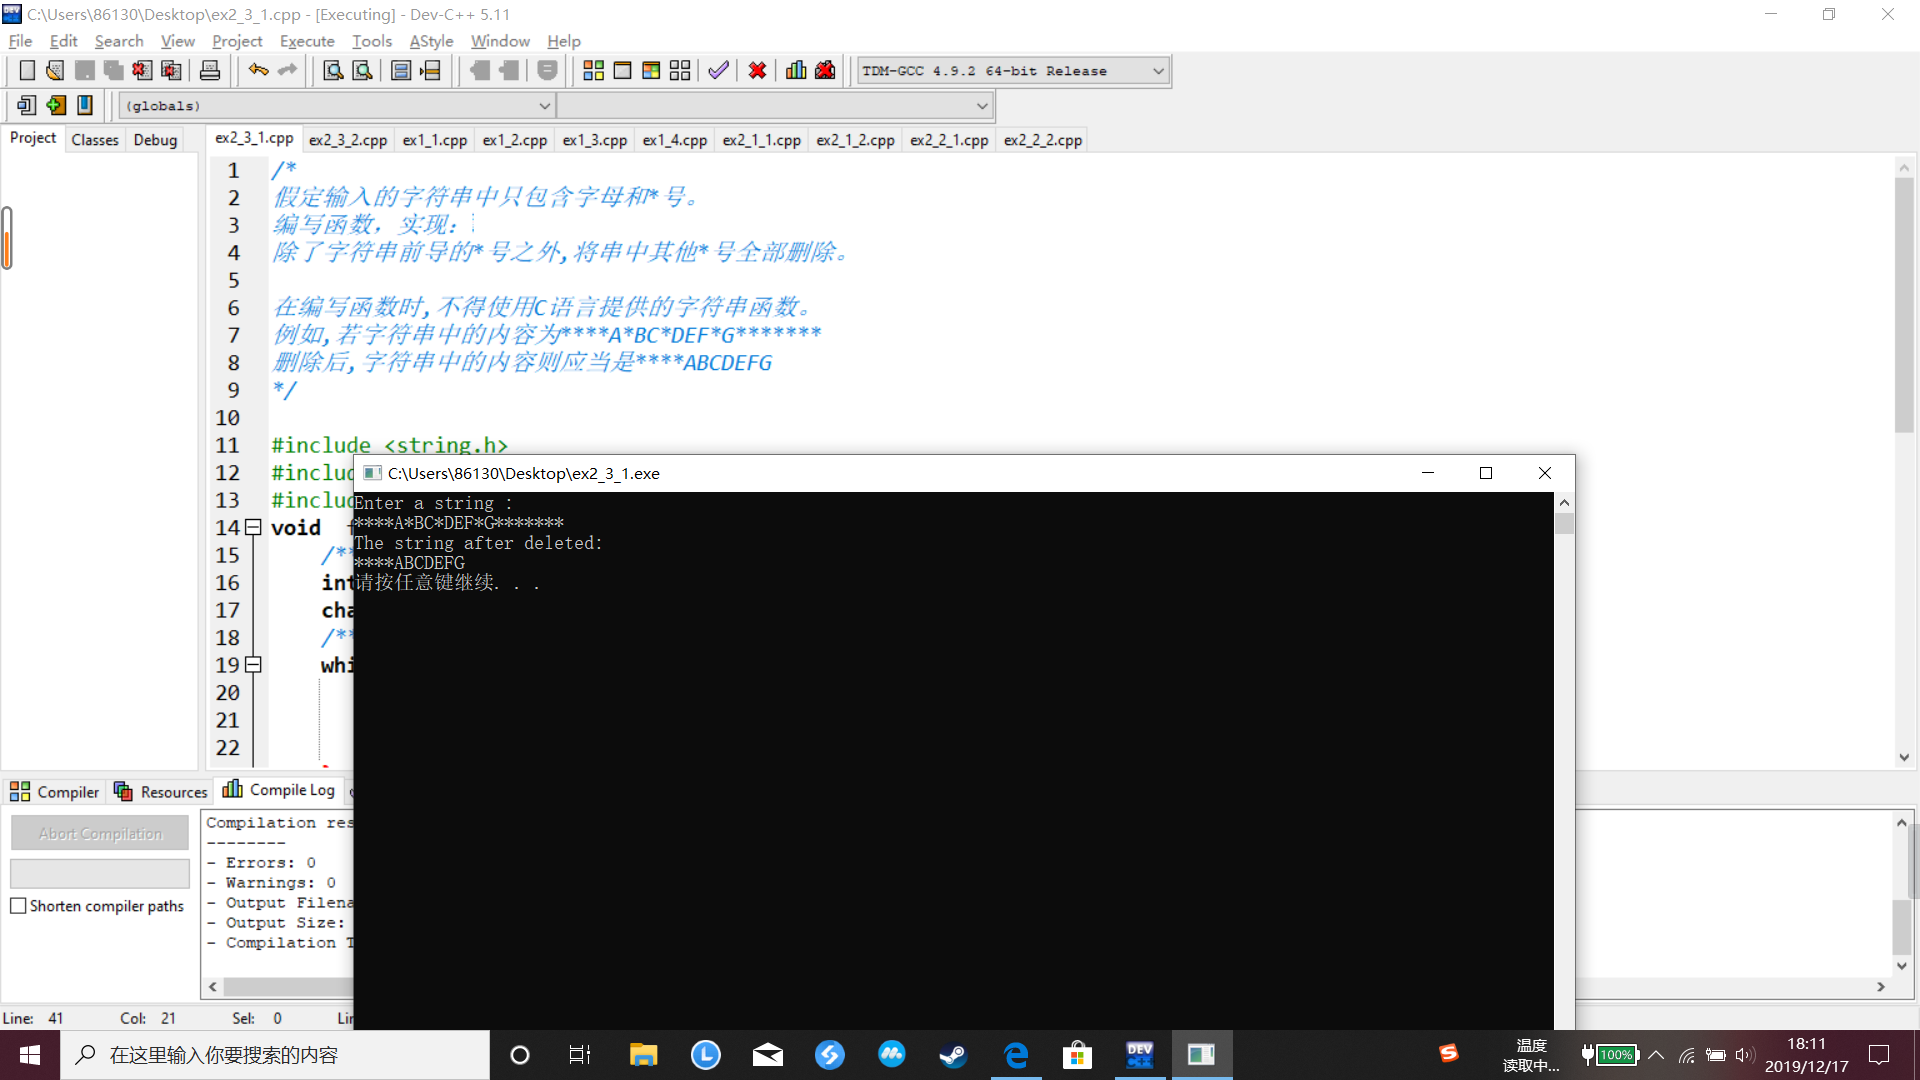Click the Find magnifier icon
1920x1080 pixels.
click(x=333, y=70)
